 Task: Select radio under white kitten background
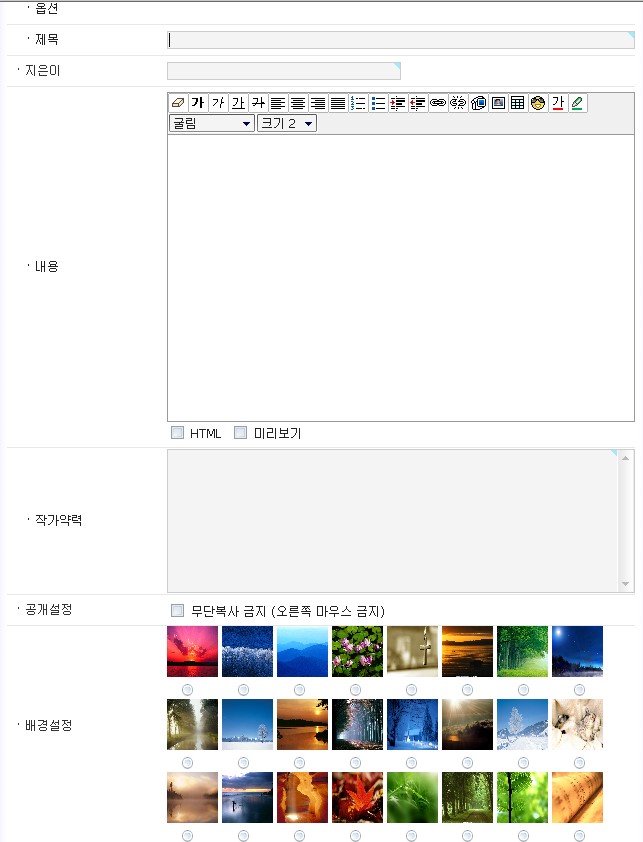click(579, 763)
